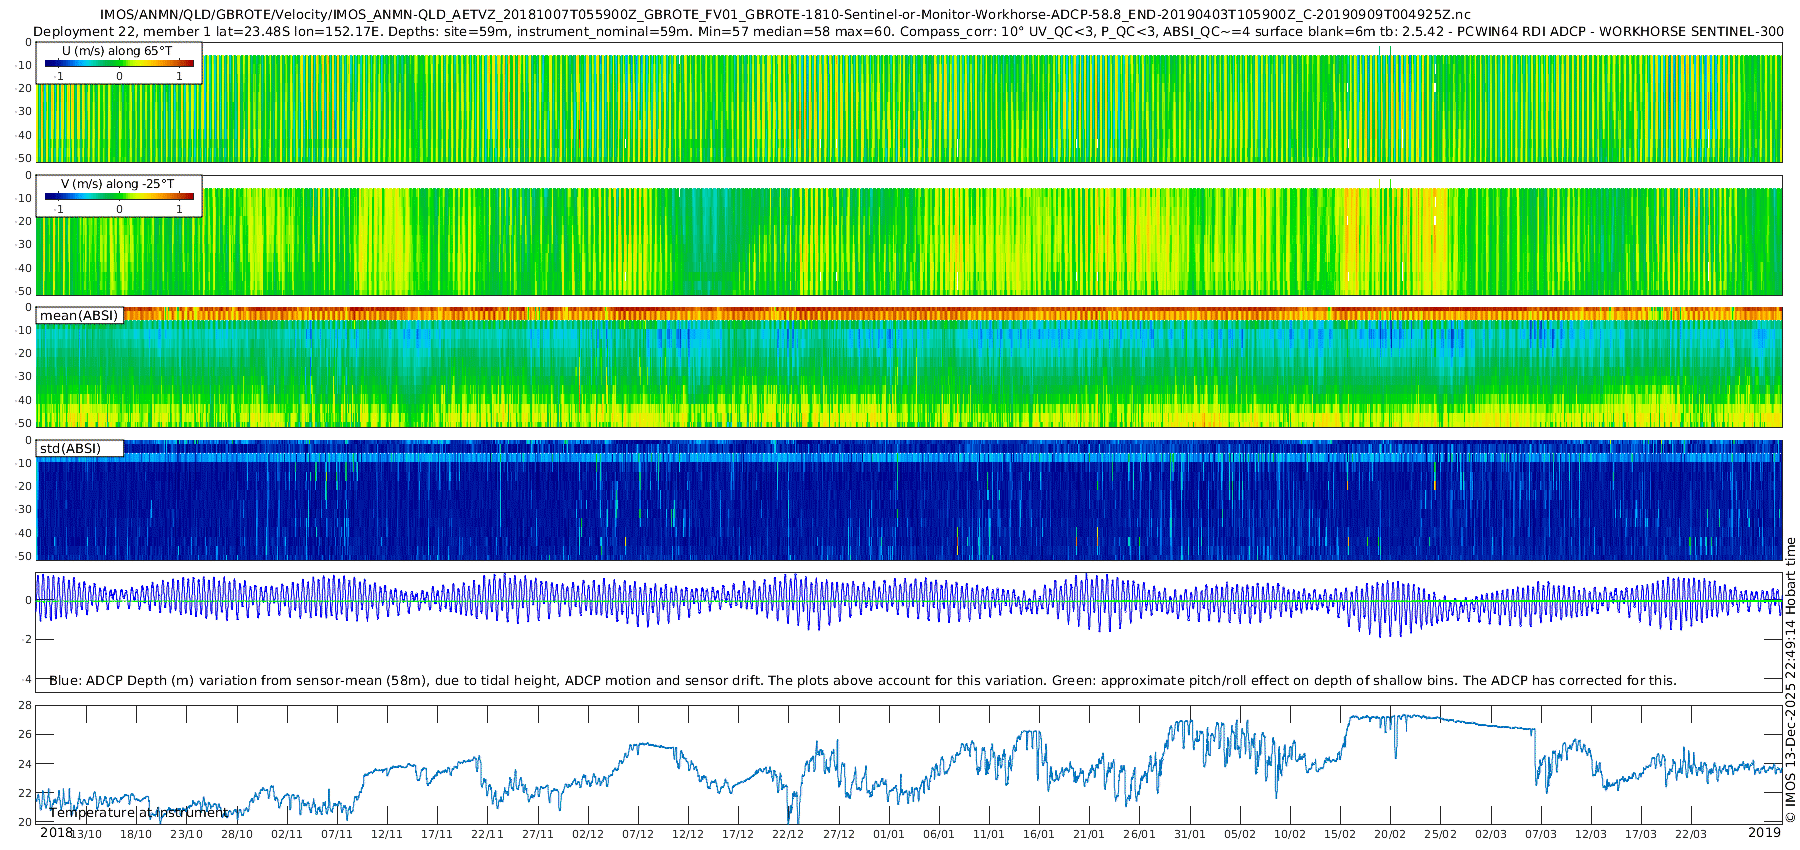Click the '20/02' date tick label
This screenshot has width=1800, height=850.
tap(1390, 834)
